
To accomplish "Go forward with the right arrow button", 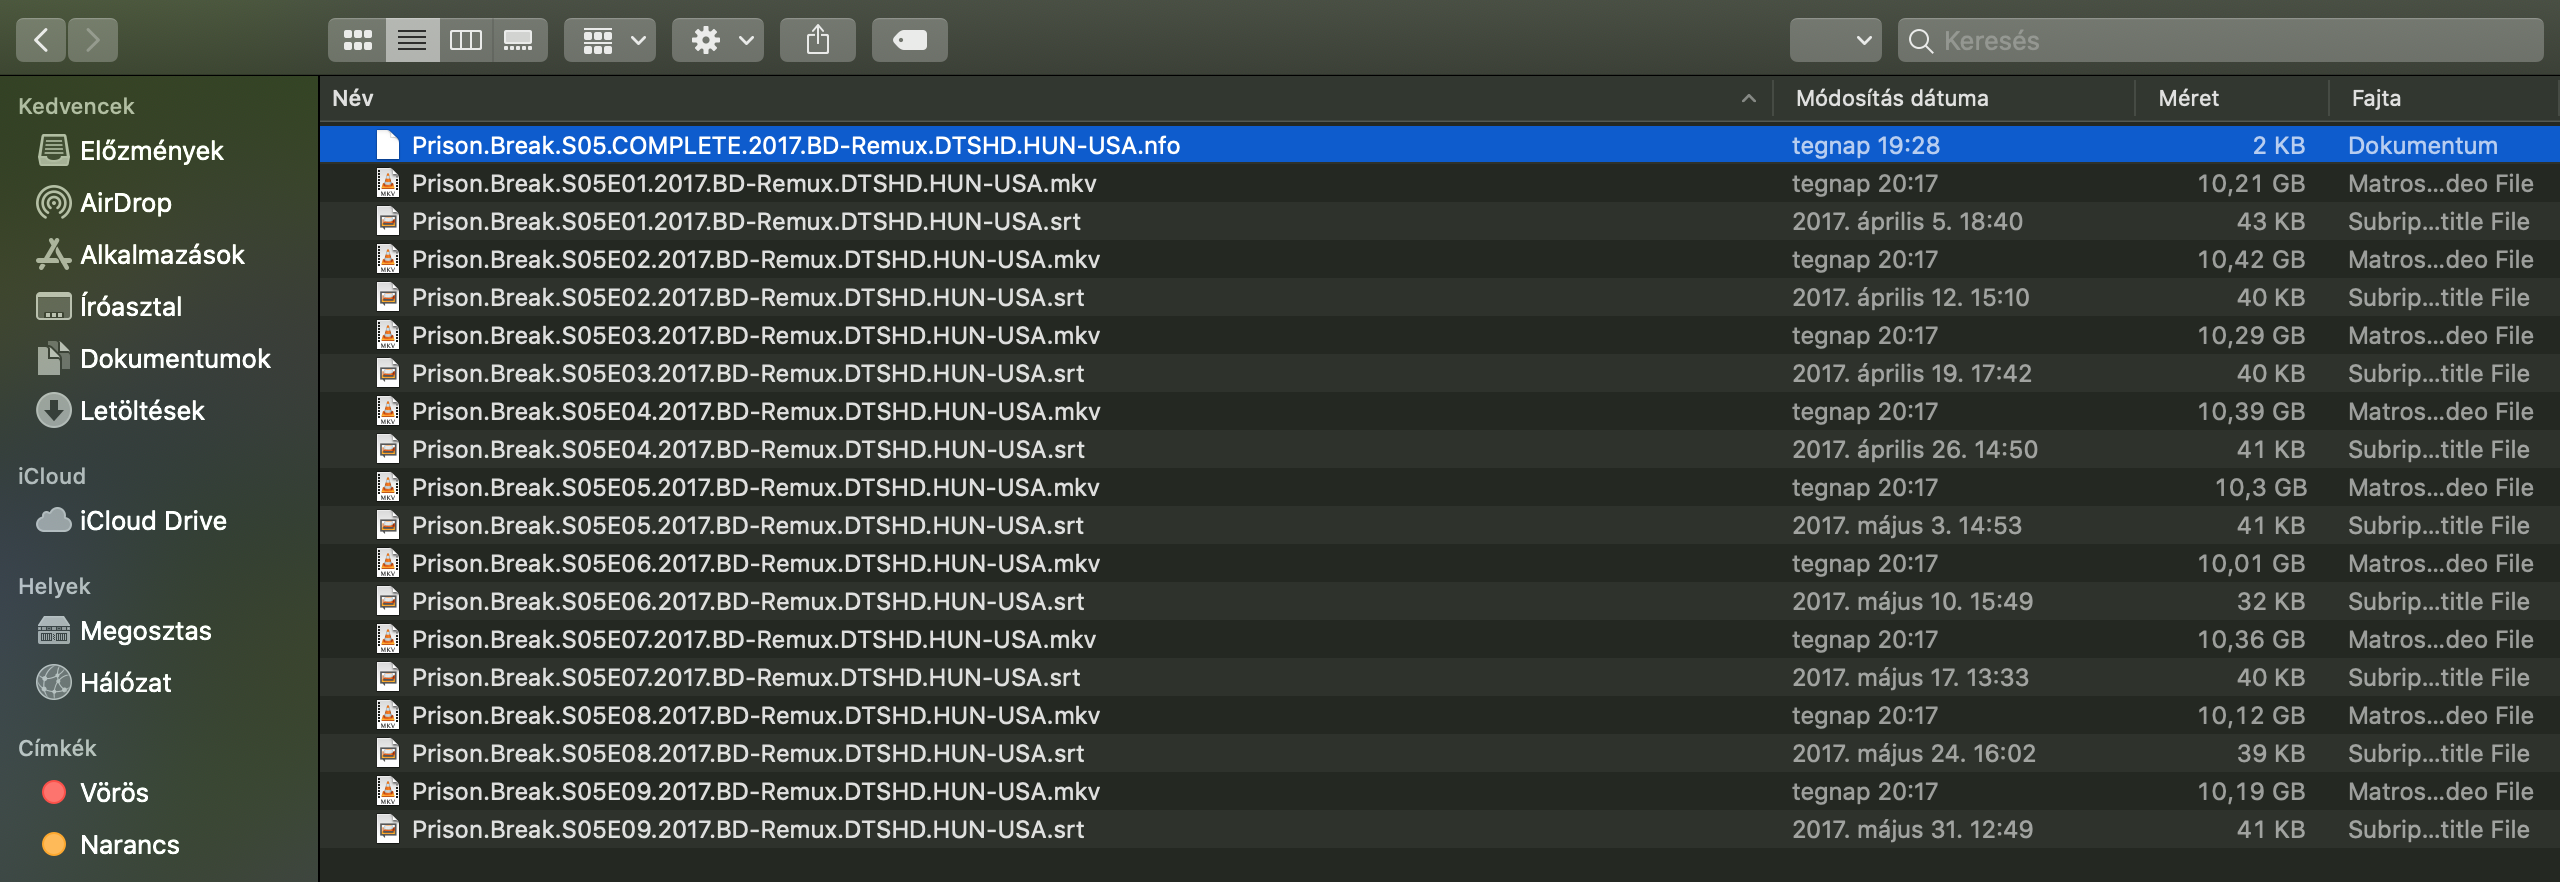I will [93, 40].
